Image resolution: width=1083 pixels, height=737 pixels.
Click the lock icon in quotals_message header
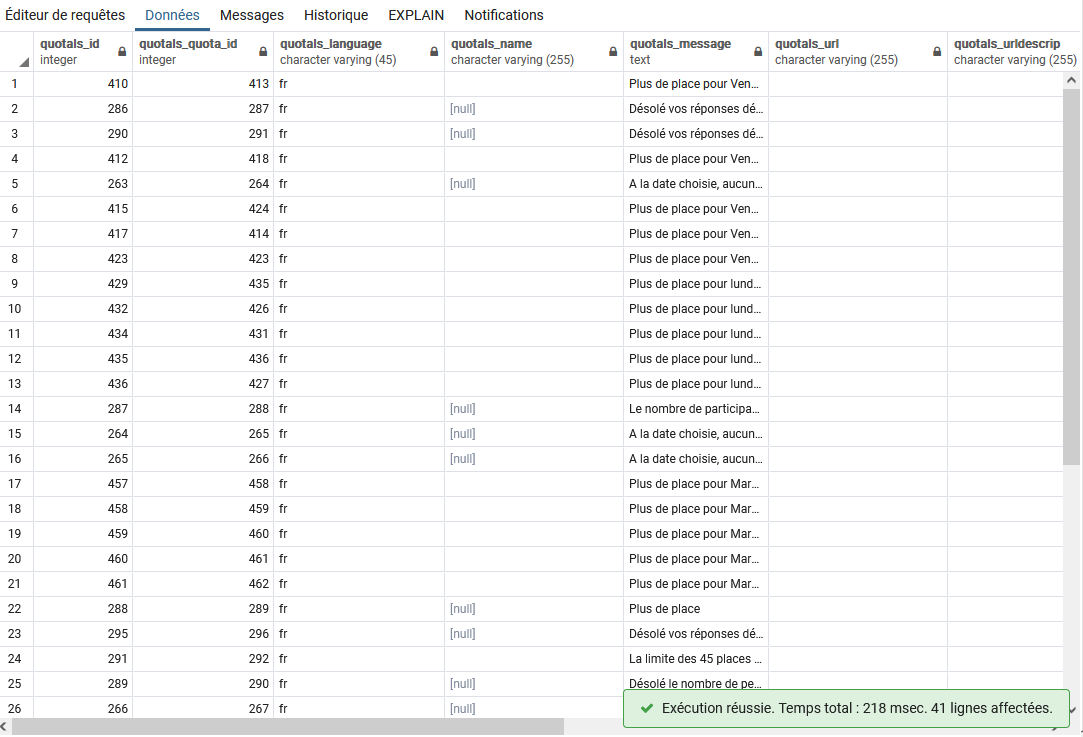[758, 52]
